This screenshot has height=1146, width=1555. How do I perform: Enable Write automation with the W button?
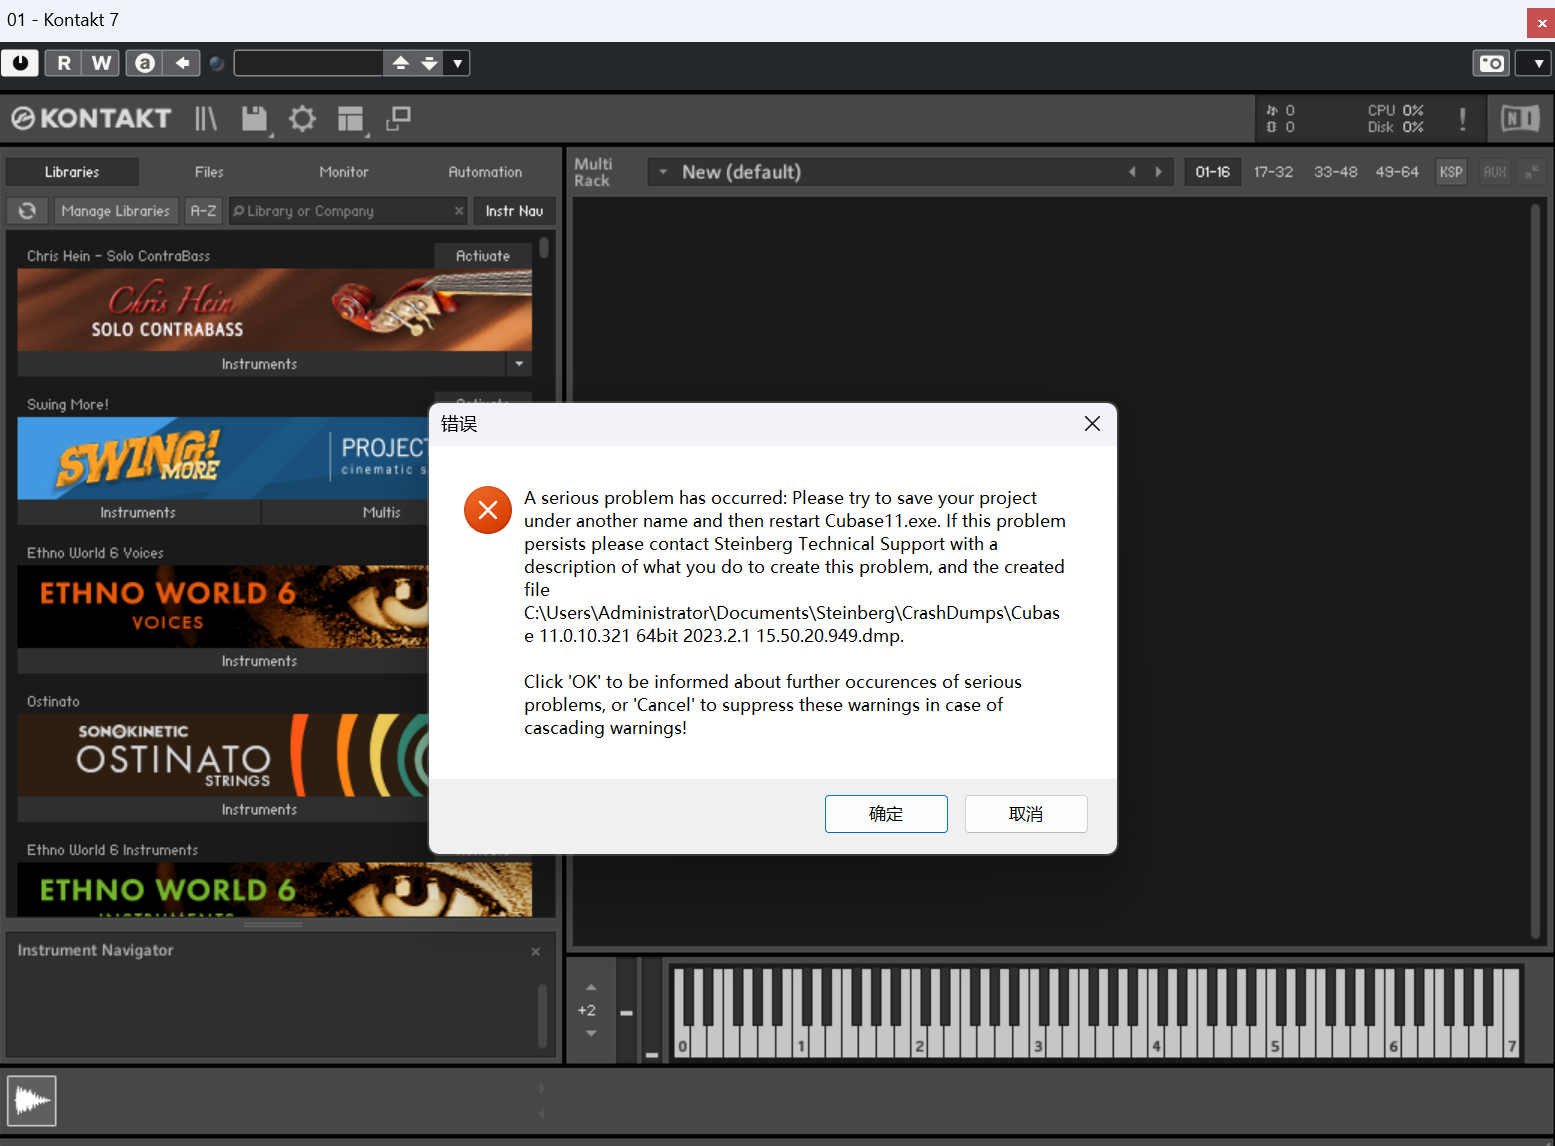click(100, 62)
